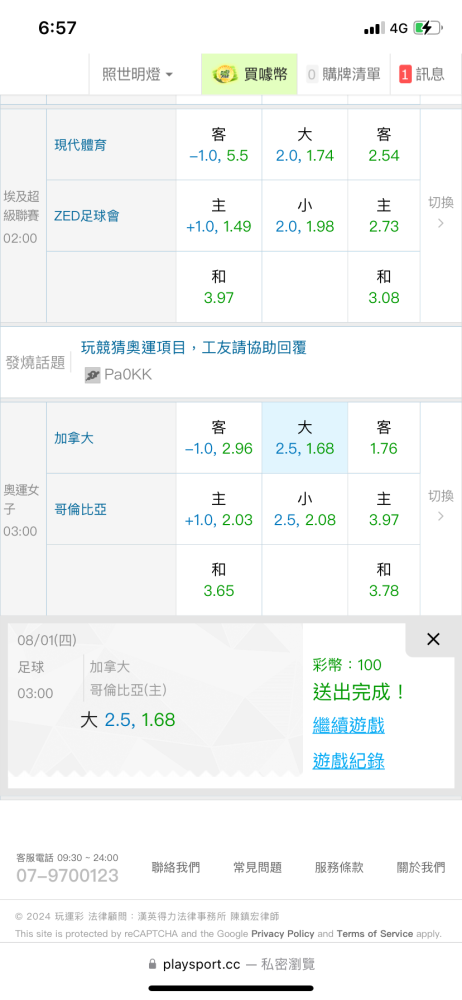Switch odds view for Olympic women's match
Screen dimensions: 462x1000
pyautogui.click(x=441, y=505)
